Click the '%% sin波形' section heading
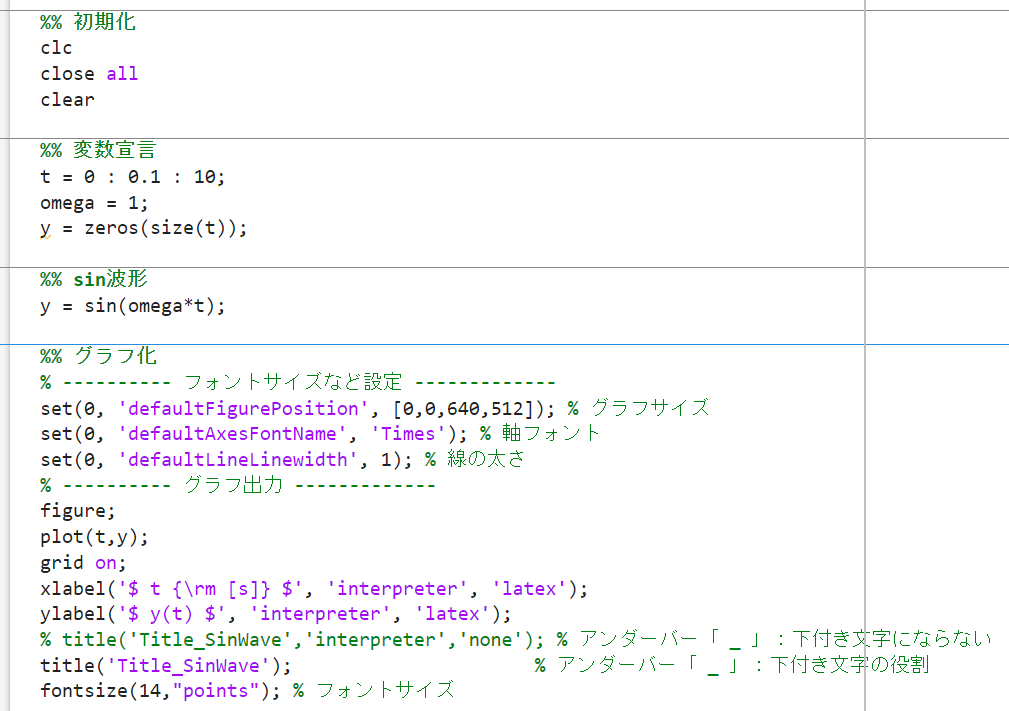This screenshot has height=711, width=1009. pyautogui.click(x=94, y=280)
